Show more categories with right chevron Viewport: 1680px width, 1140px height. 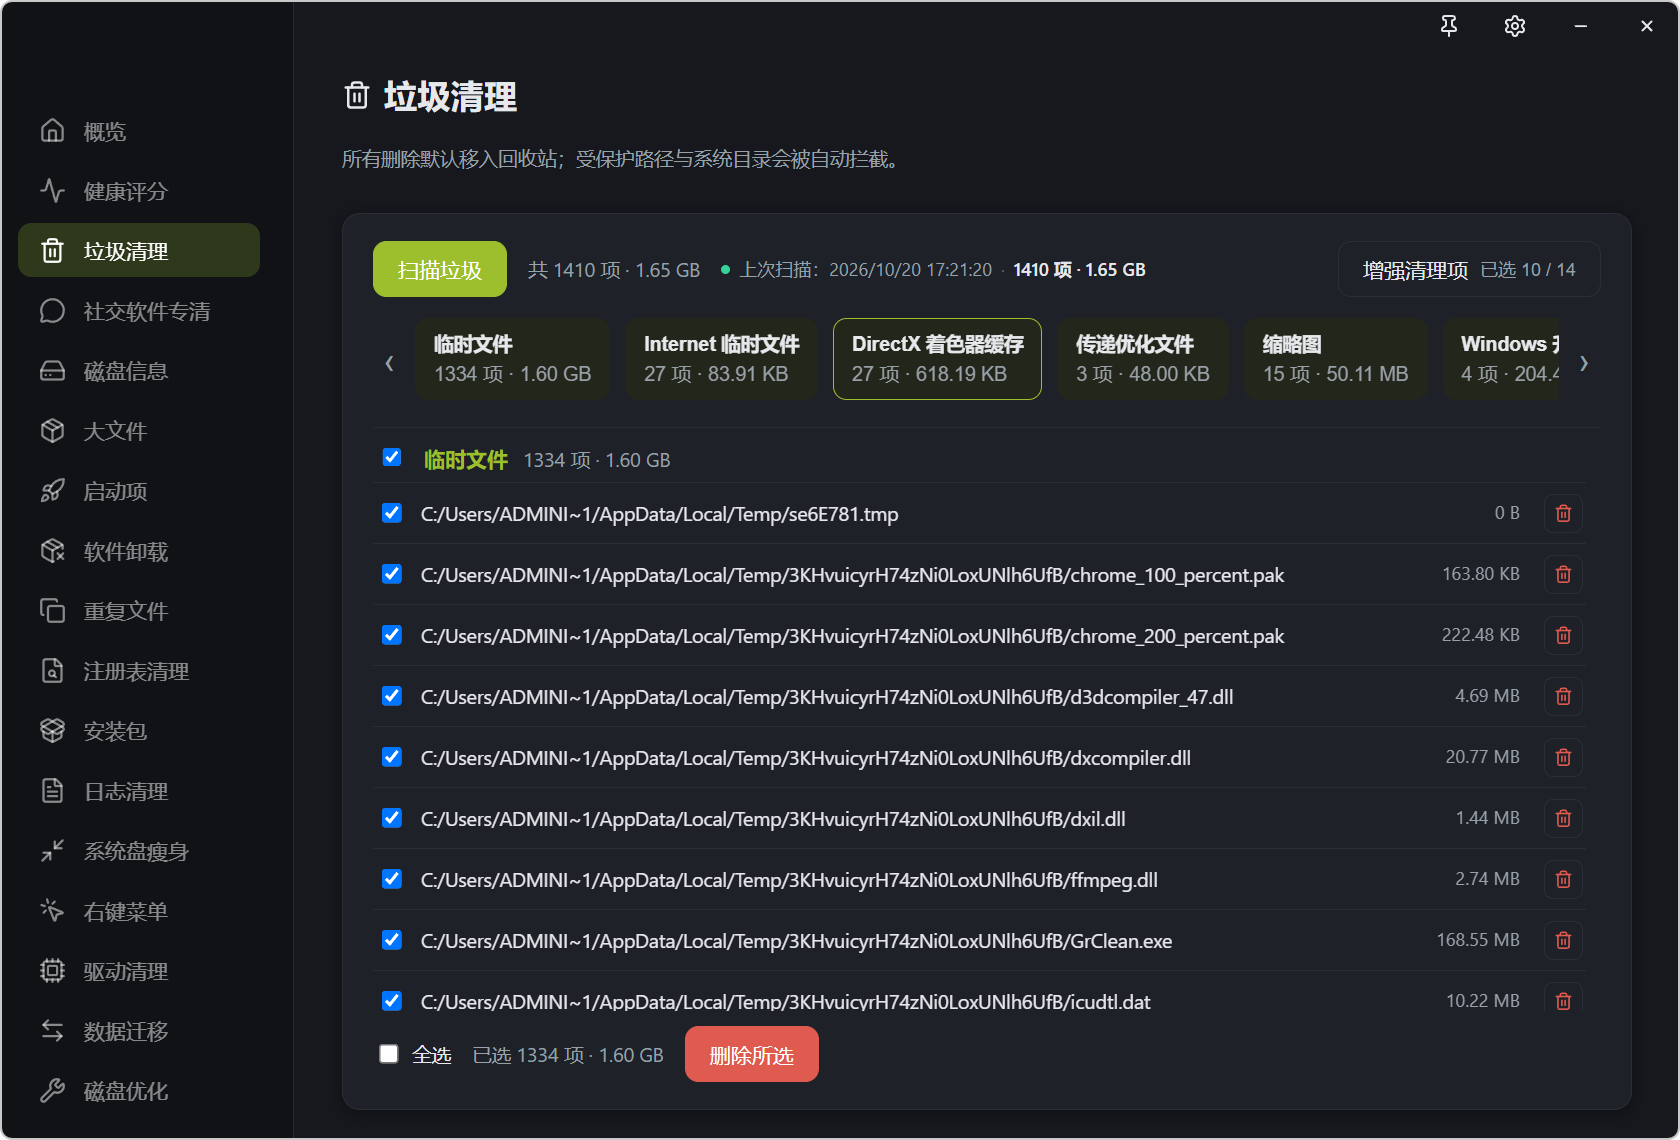click(x=1584, y=363)
